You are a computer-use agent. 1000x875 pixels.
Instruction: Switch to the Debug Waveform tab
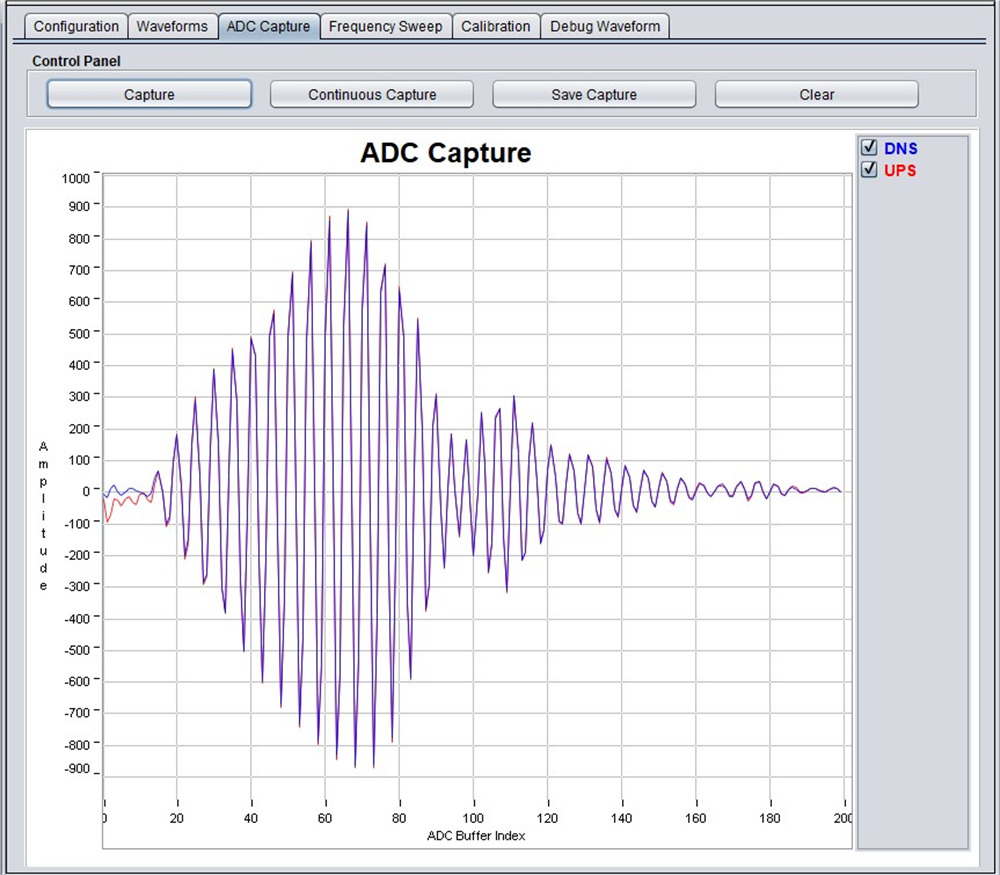click(605, 26)
